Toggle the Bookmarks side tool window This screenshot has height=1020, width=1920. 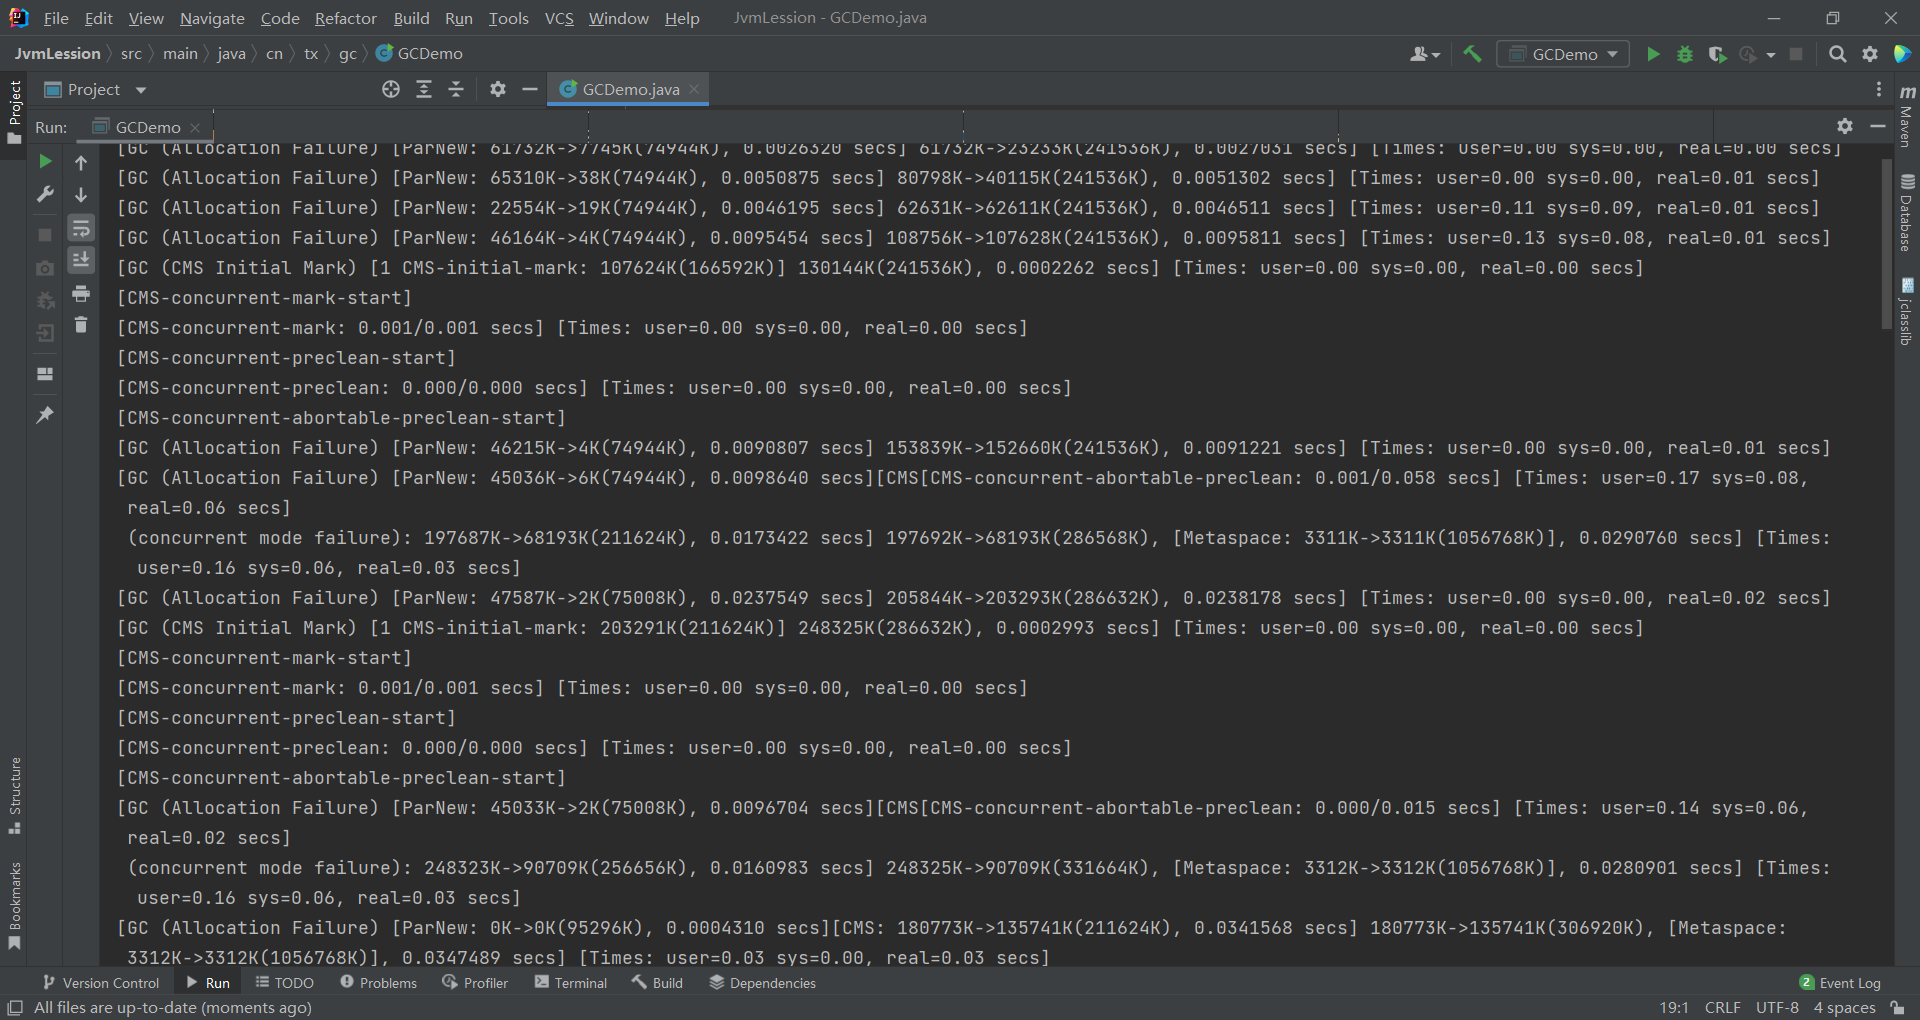pyautogui.click(x=14, y=906)
